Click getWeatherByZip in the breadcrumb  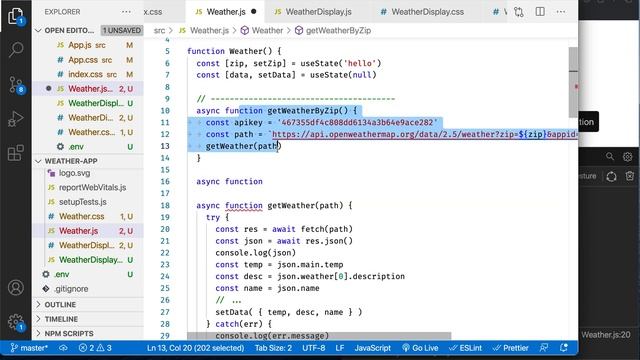(338, 31)
